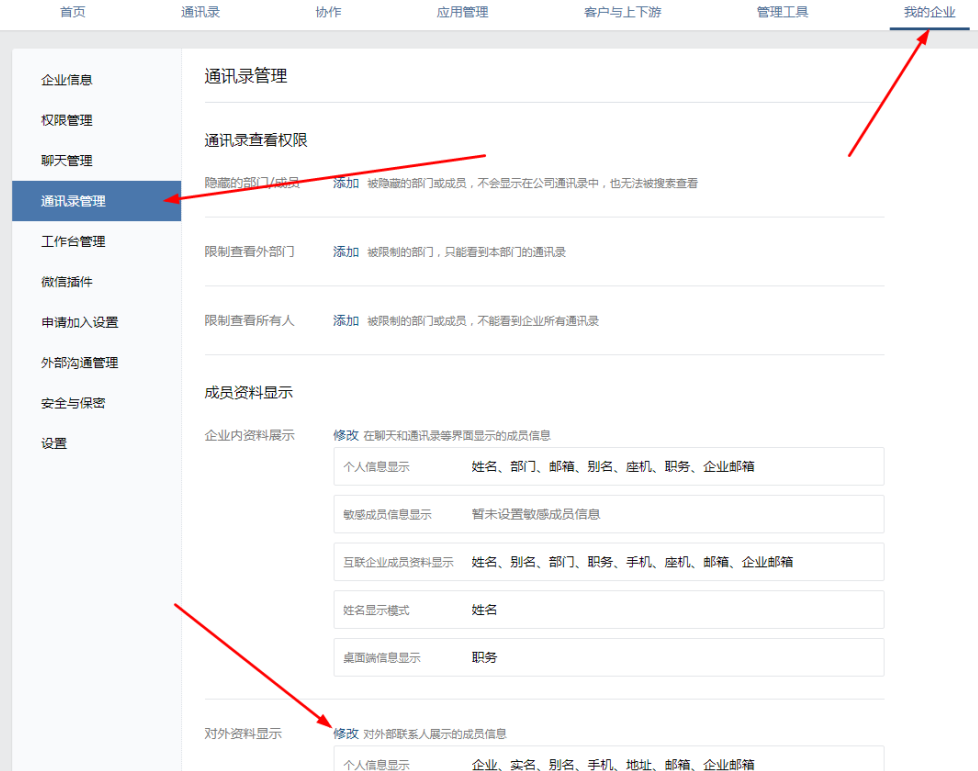Open 应用管理 in the top navigation
The width and height of the screenshot is (978, 771).
coord(462,13)
